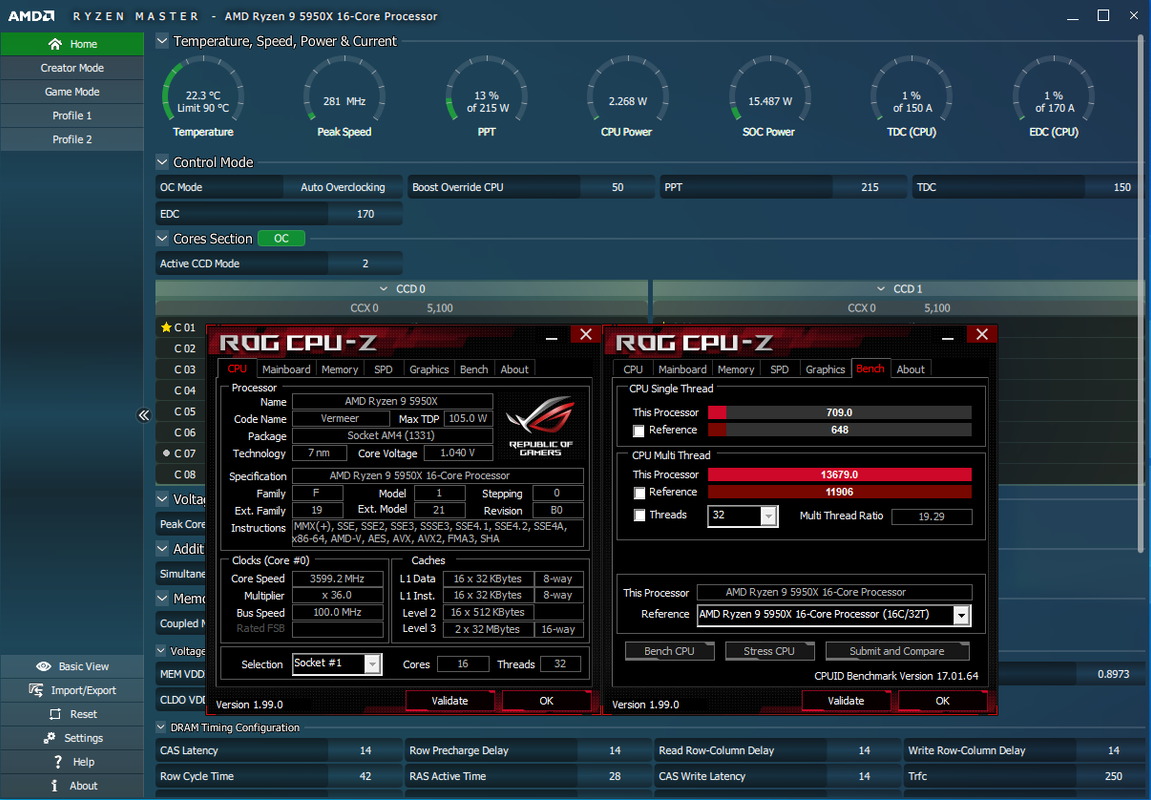Image resolution: width=1151 pixels, height=800 pixels.
Task: Click the Import/Export icon
Action: [x=36, y=690]
